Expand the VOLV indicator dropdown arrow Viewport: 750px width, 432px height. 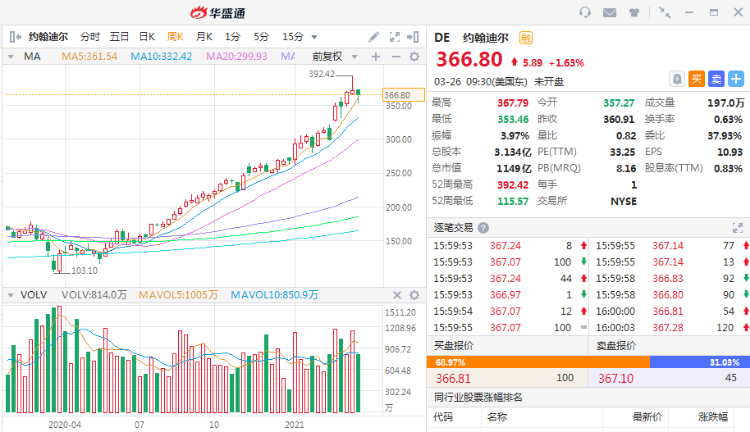pyautogui.click(x=11, y=295)
